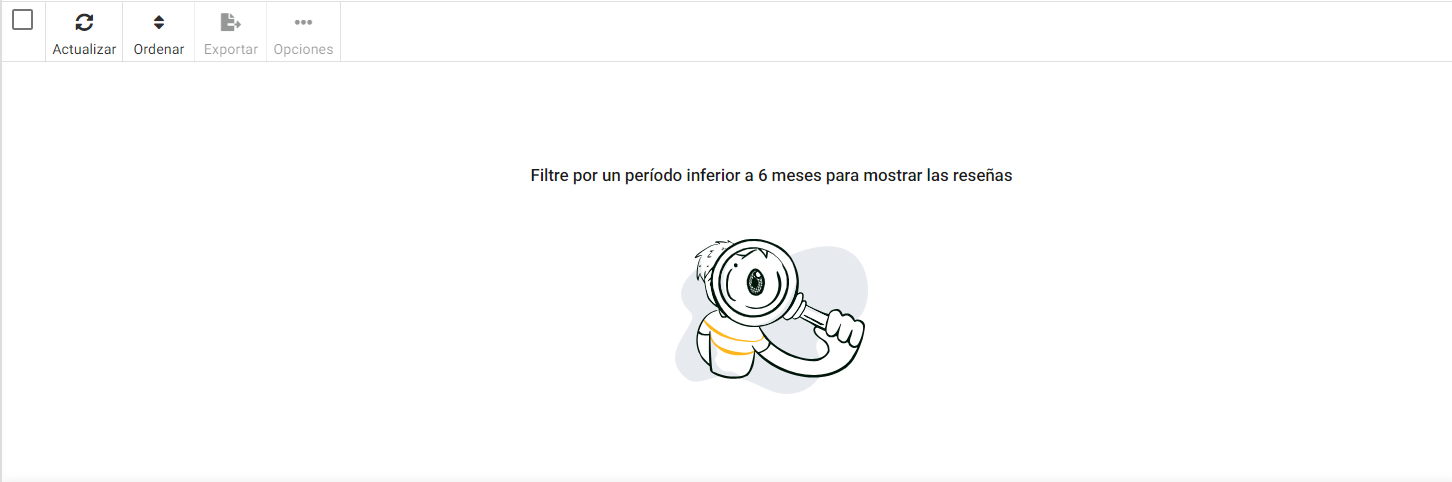Viewport: 1452px width, 482px height.
Task: Open the three-dots Opciones icon
Action: [x=303, y=22]
